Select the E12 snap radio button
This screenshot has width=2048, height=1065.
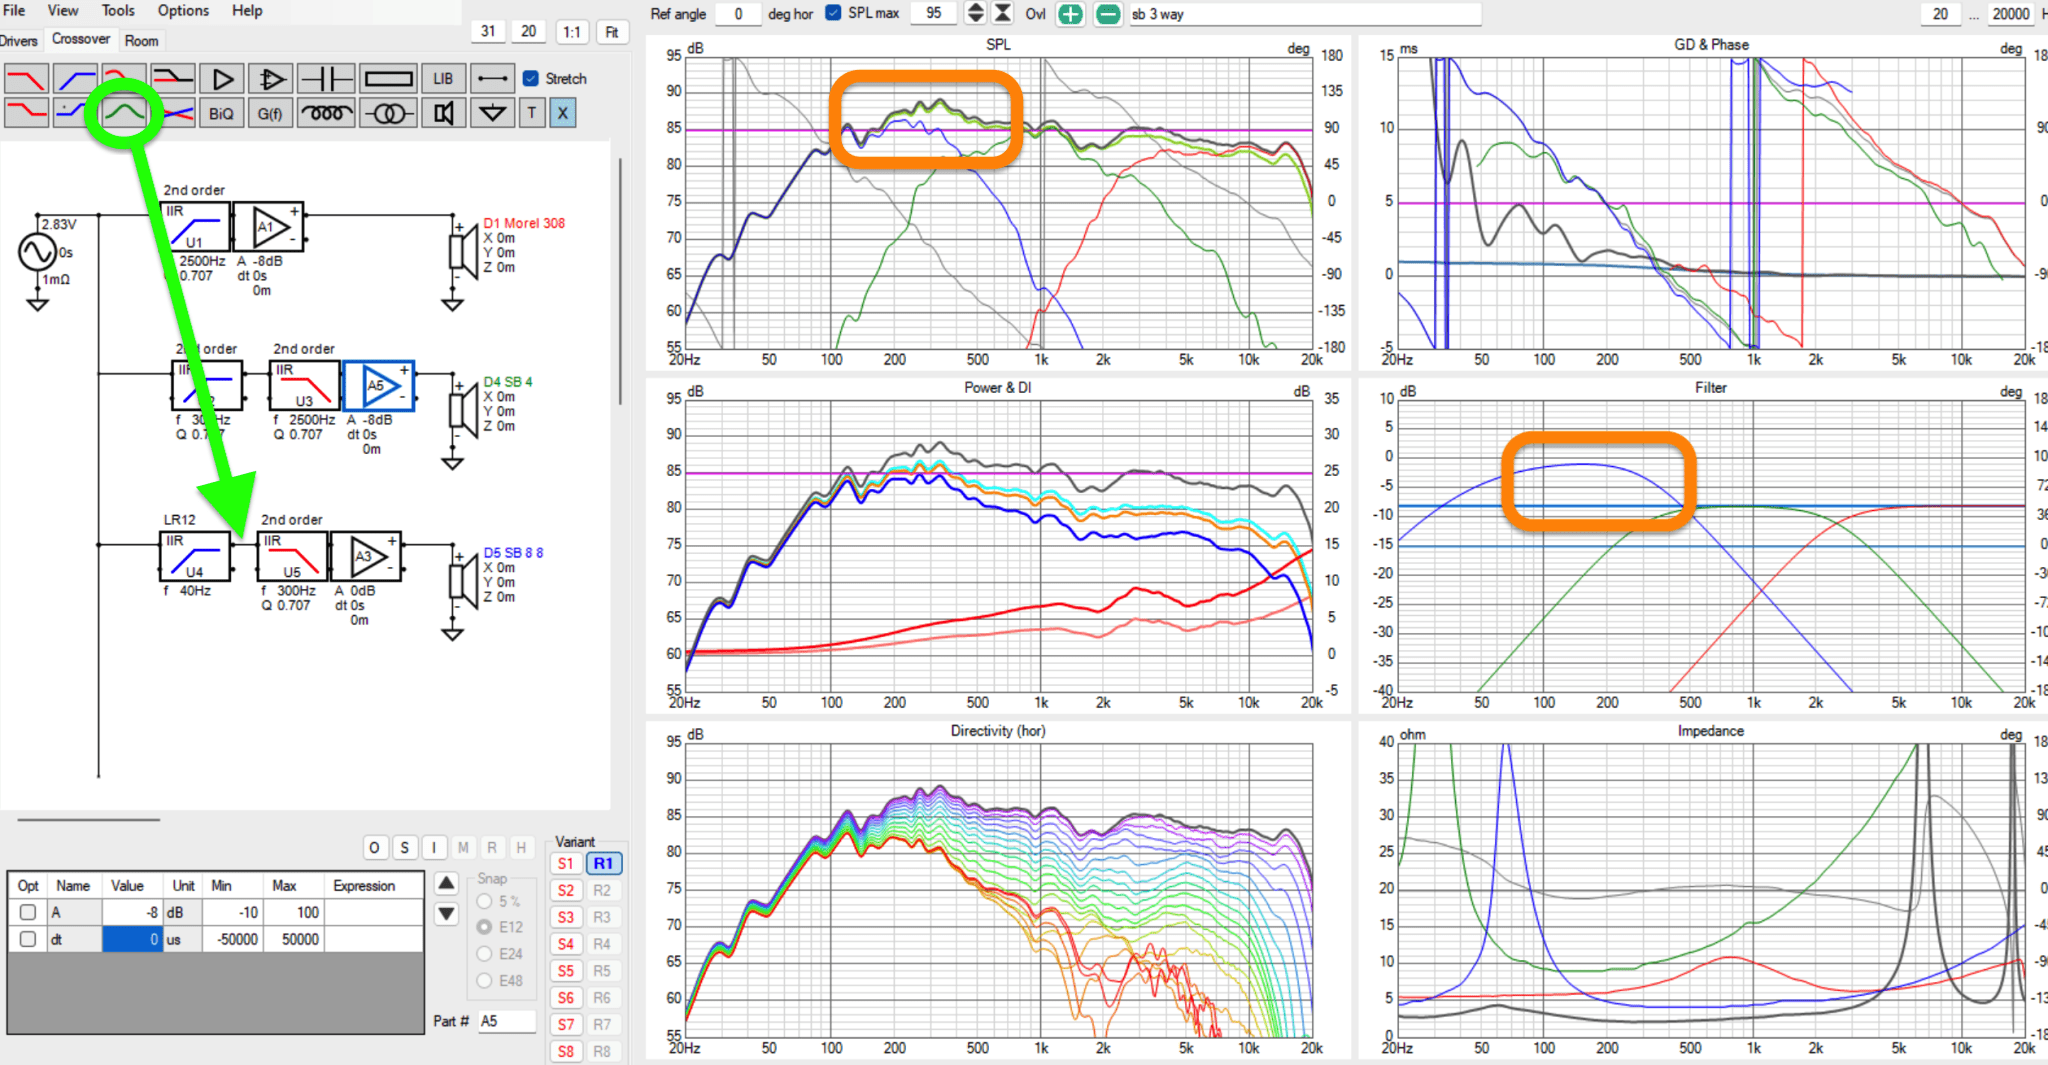coord(485,927)
